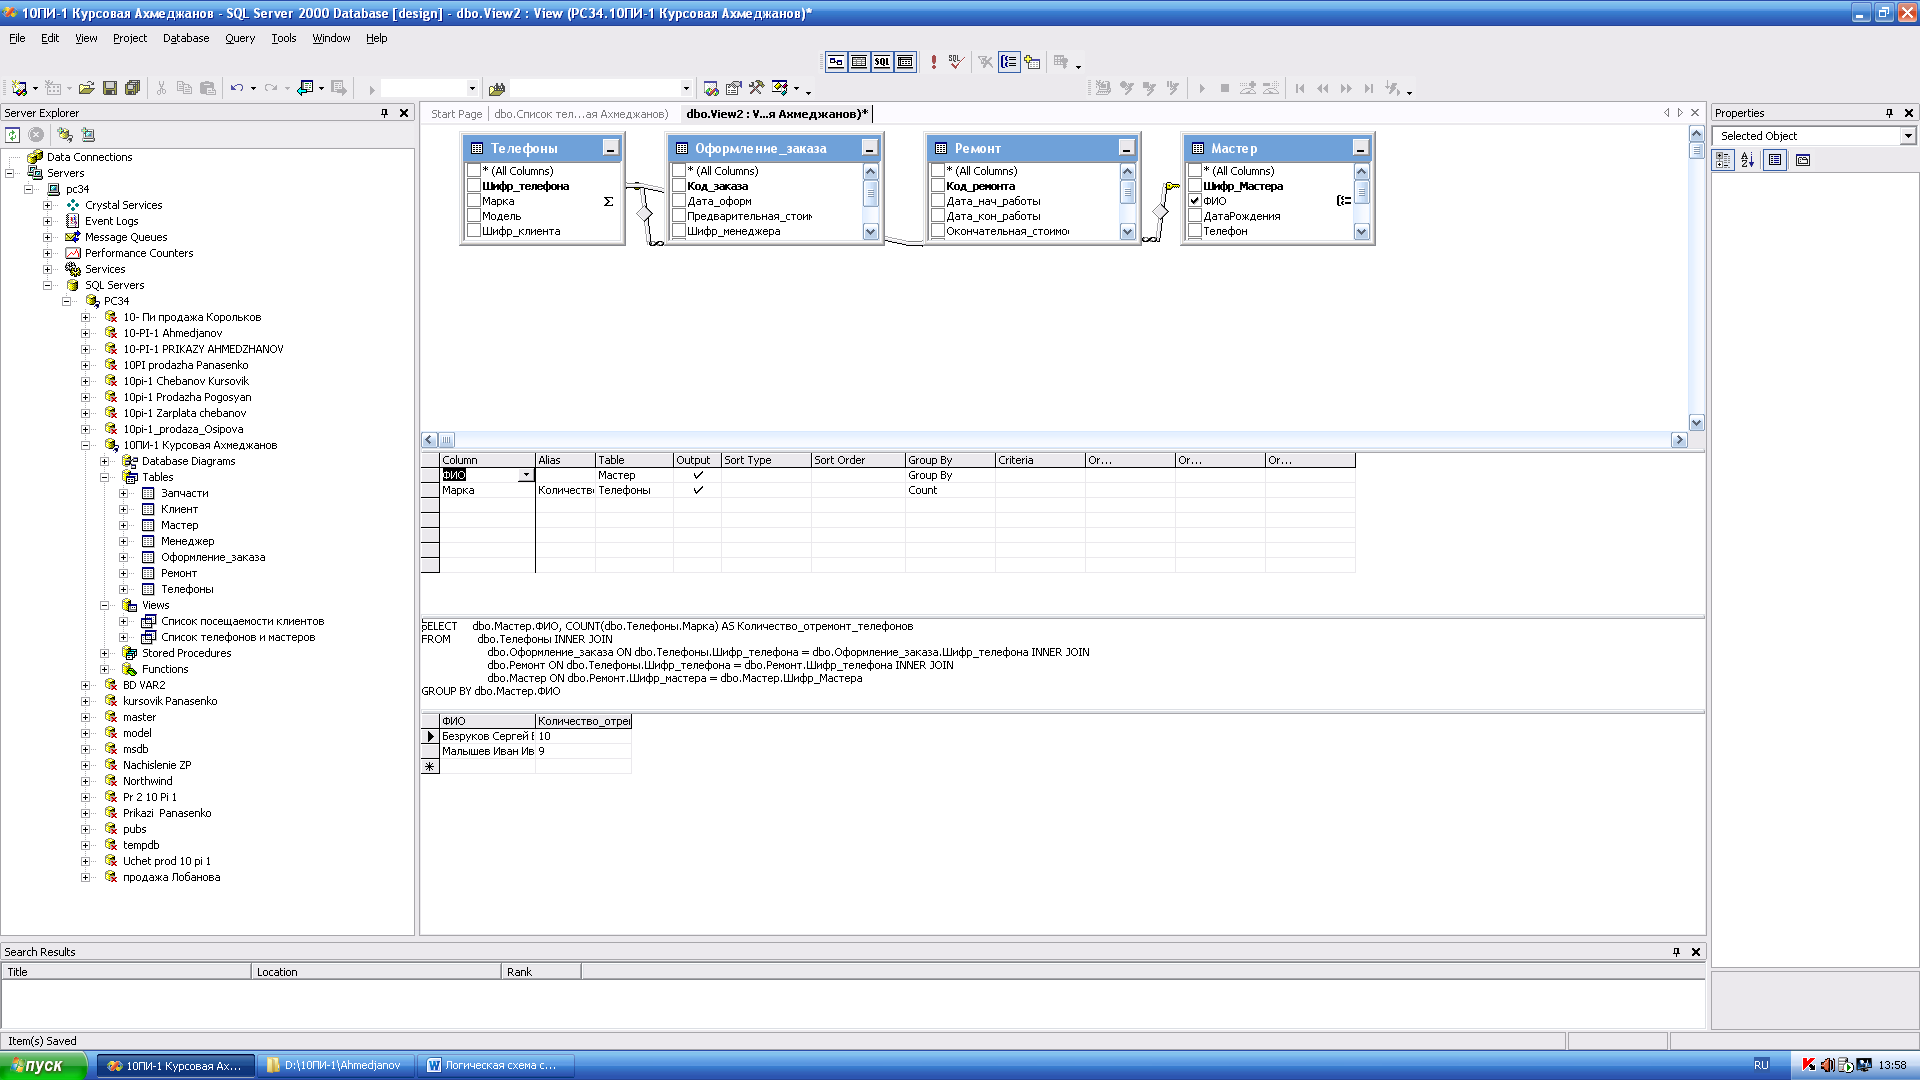Viewport: 1920px width, 1080px height.
Task: Click the Add Table icon
Action: [x=1032, y=62]
